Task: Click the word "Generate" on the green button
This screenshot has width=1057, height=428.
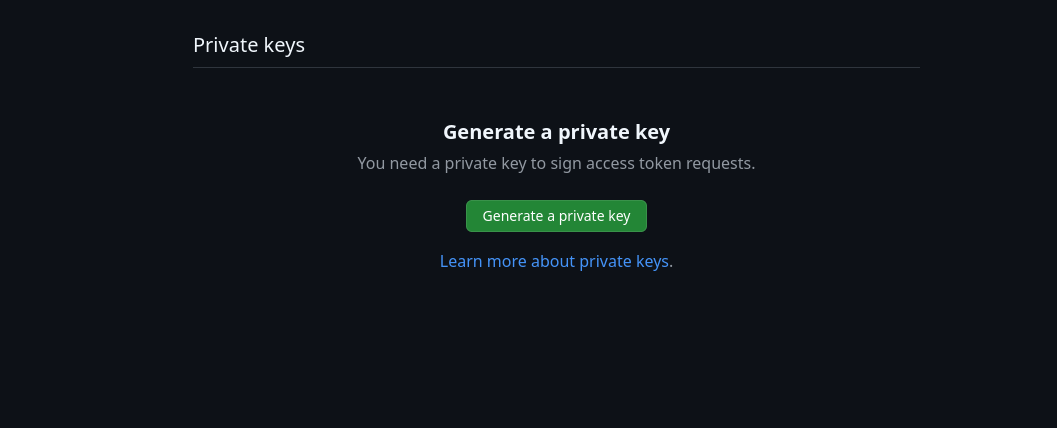Action: tap(513, 216)
